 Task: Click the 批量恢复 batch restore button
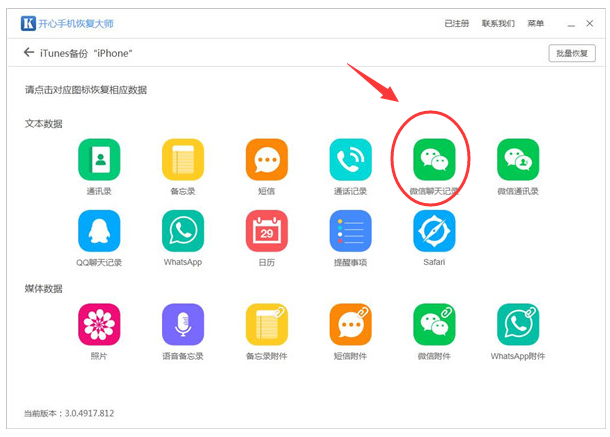click(x=572, y=53)
